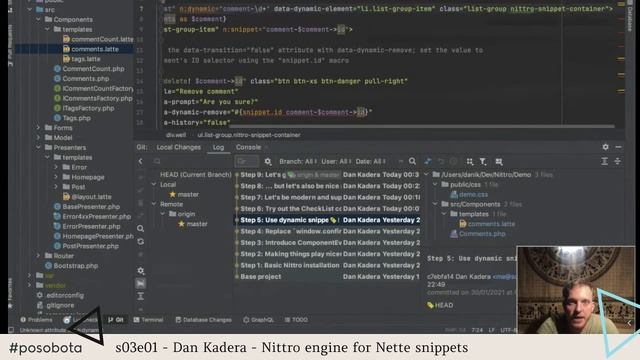Collapse the branches pane arrow

pos(140,161)
